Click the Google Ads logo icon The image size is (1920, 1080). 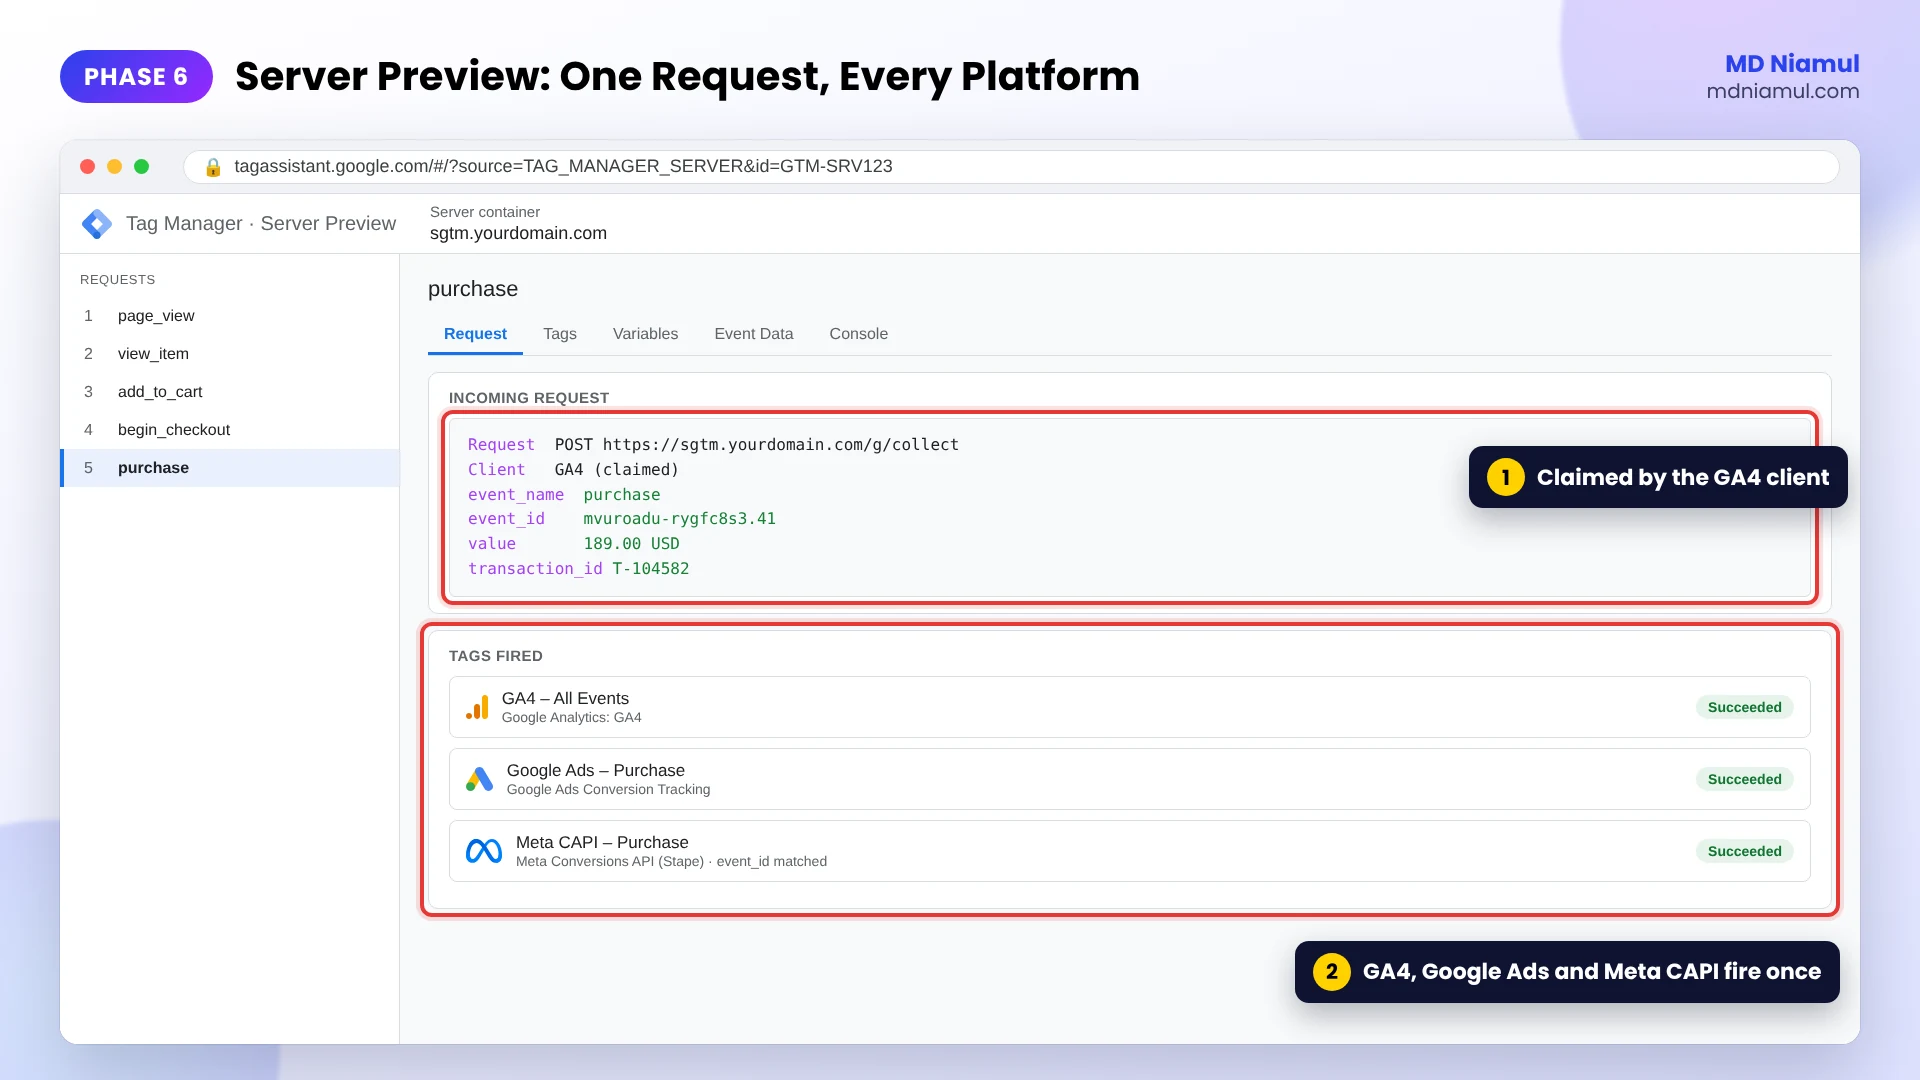click(479, 780)
